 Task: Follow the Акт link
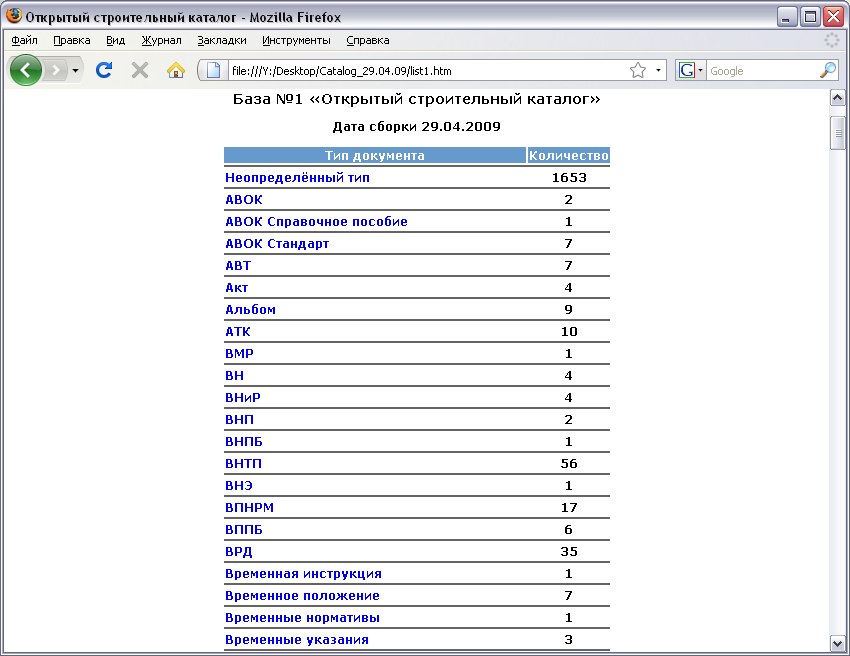click(236, 287)
